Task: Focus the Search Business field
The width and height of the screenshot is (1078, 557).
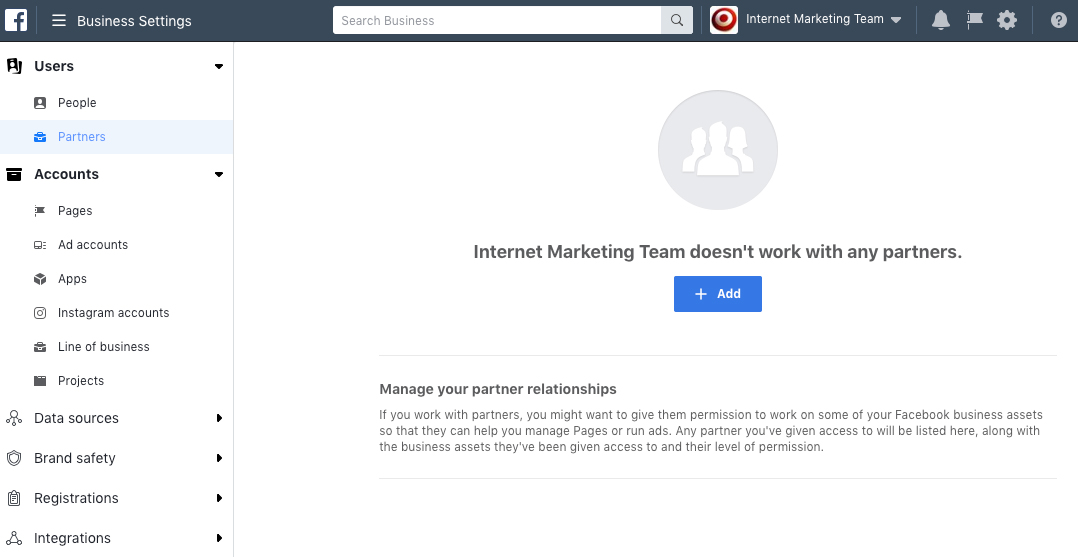Action: (x=497, y=20)
